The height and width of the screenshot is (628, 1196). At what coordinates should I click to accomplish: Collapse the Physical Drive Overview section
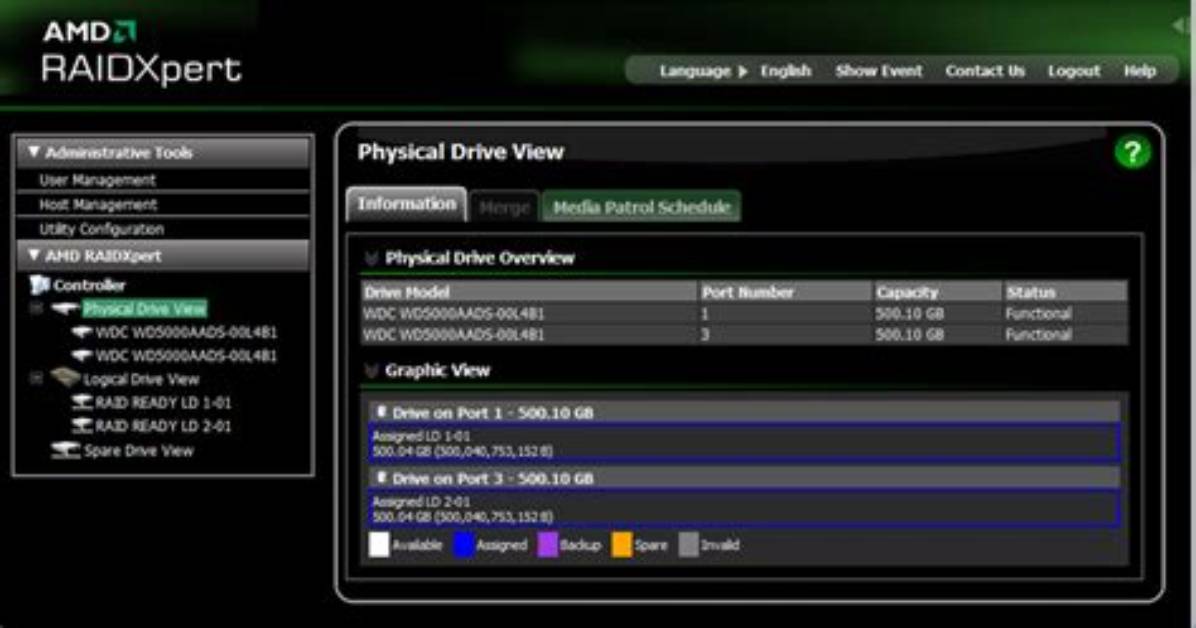click(x=371, y=258)
